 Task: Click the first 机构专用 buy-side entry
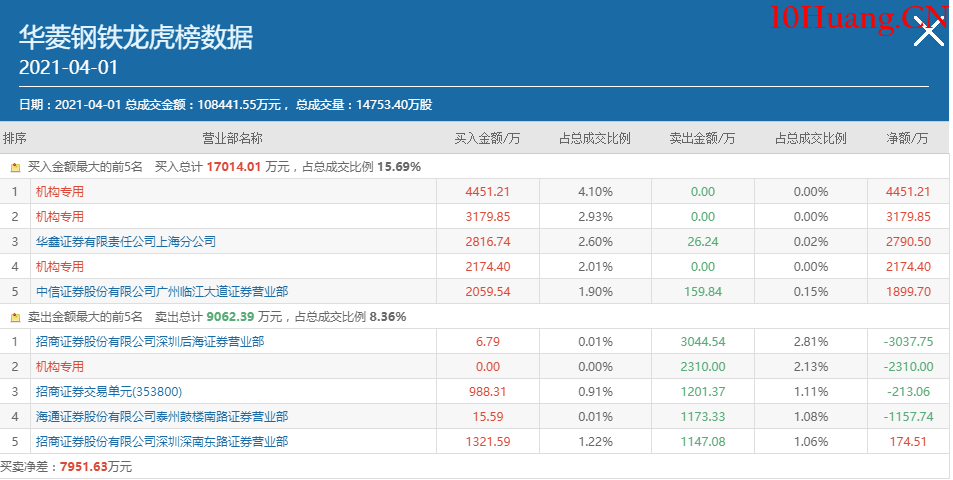coord(60,192)
